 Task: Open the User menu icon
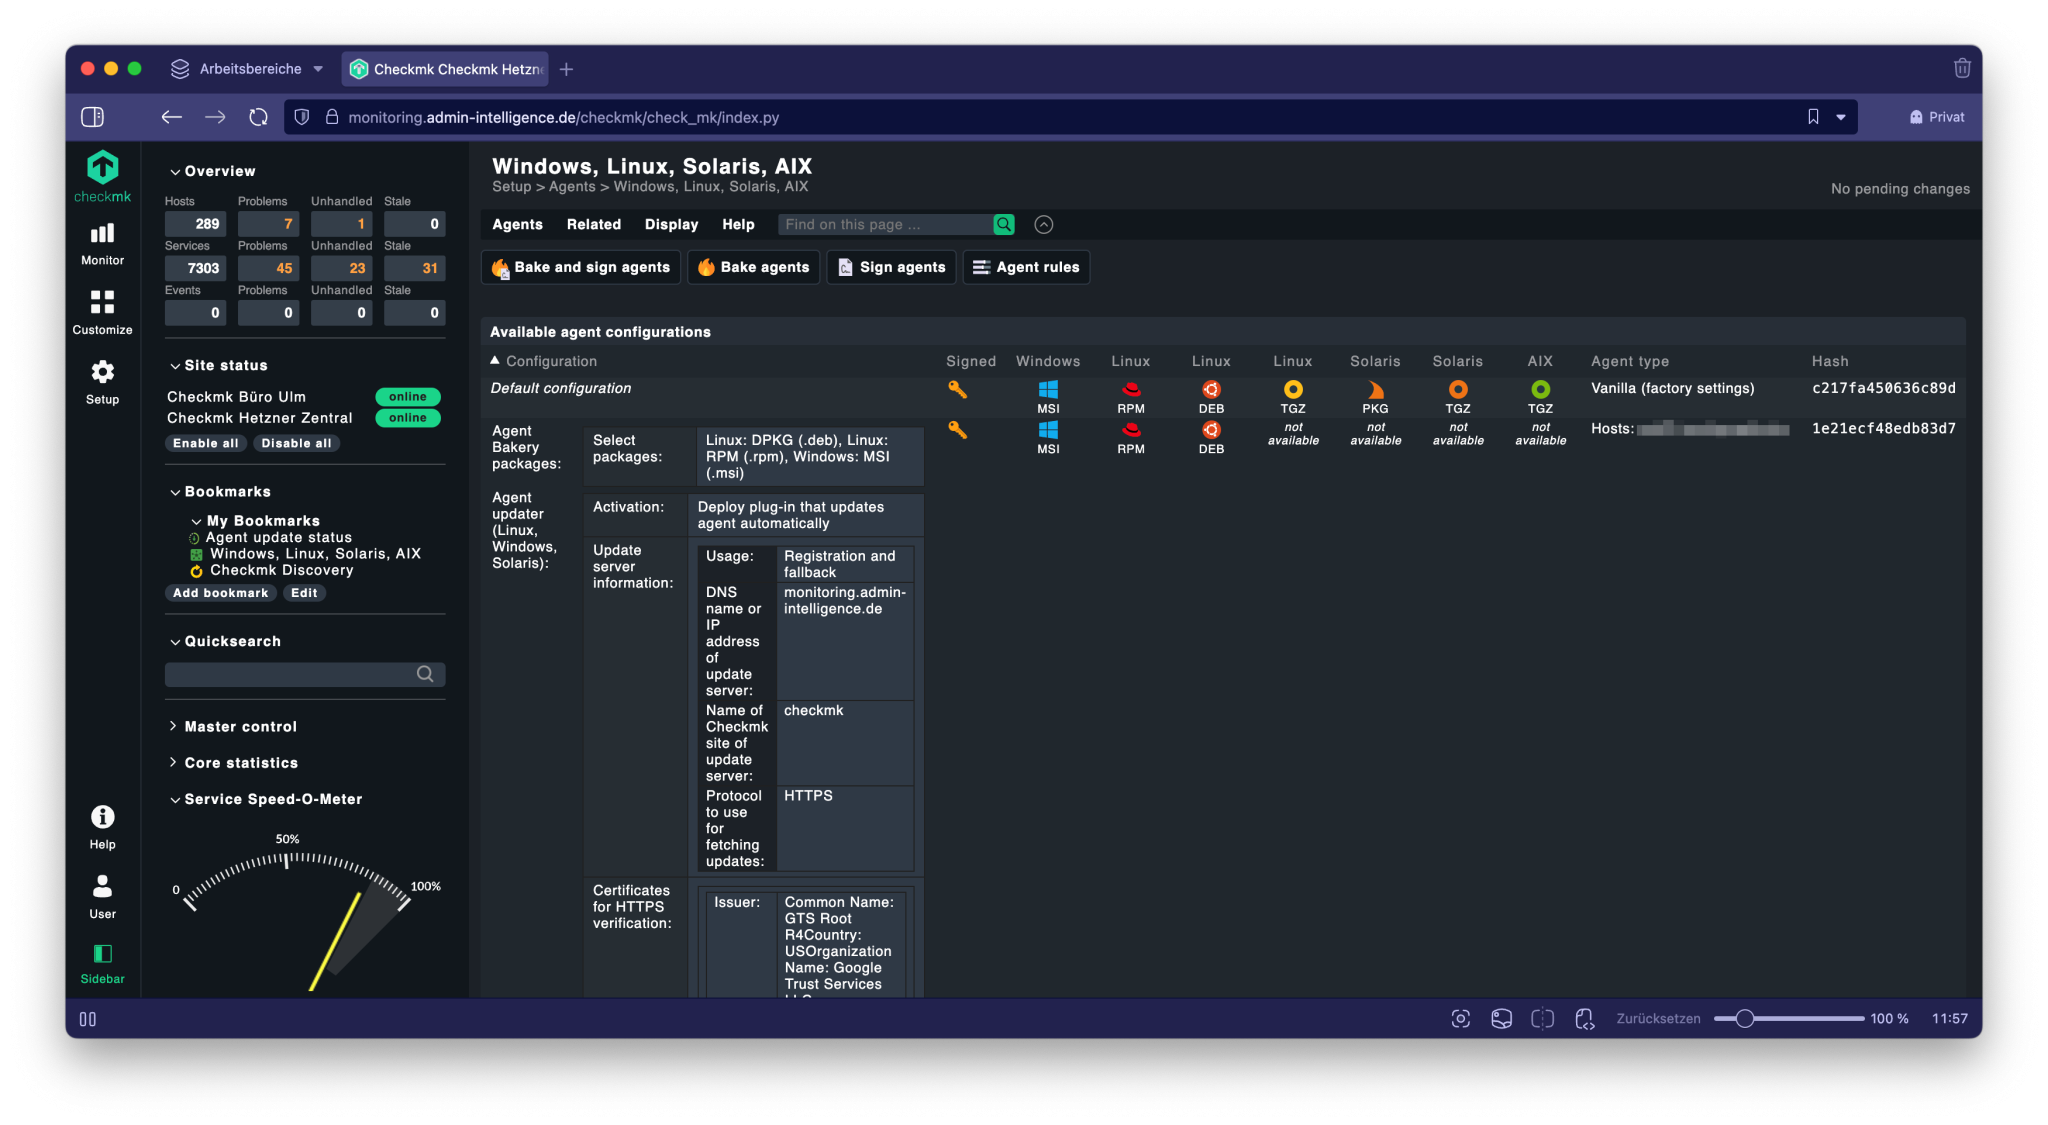102,897
